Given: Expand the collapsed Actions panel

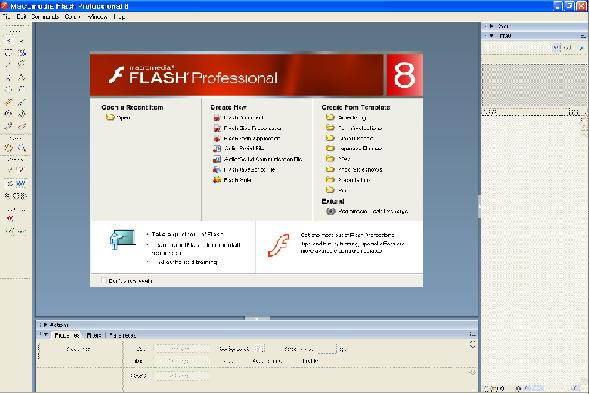Looking at the screenshot, I should tap(45, 325).
